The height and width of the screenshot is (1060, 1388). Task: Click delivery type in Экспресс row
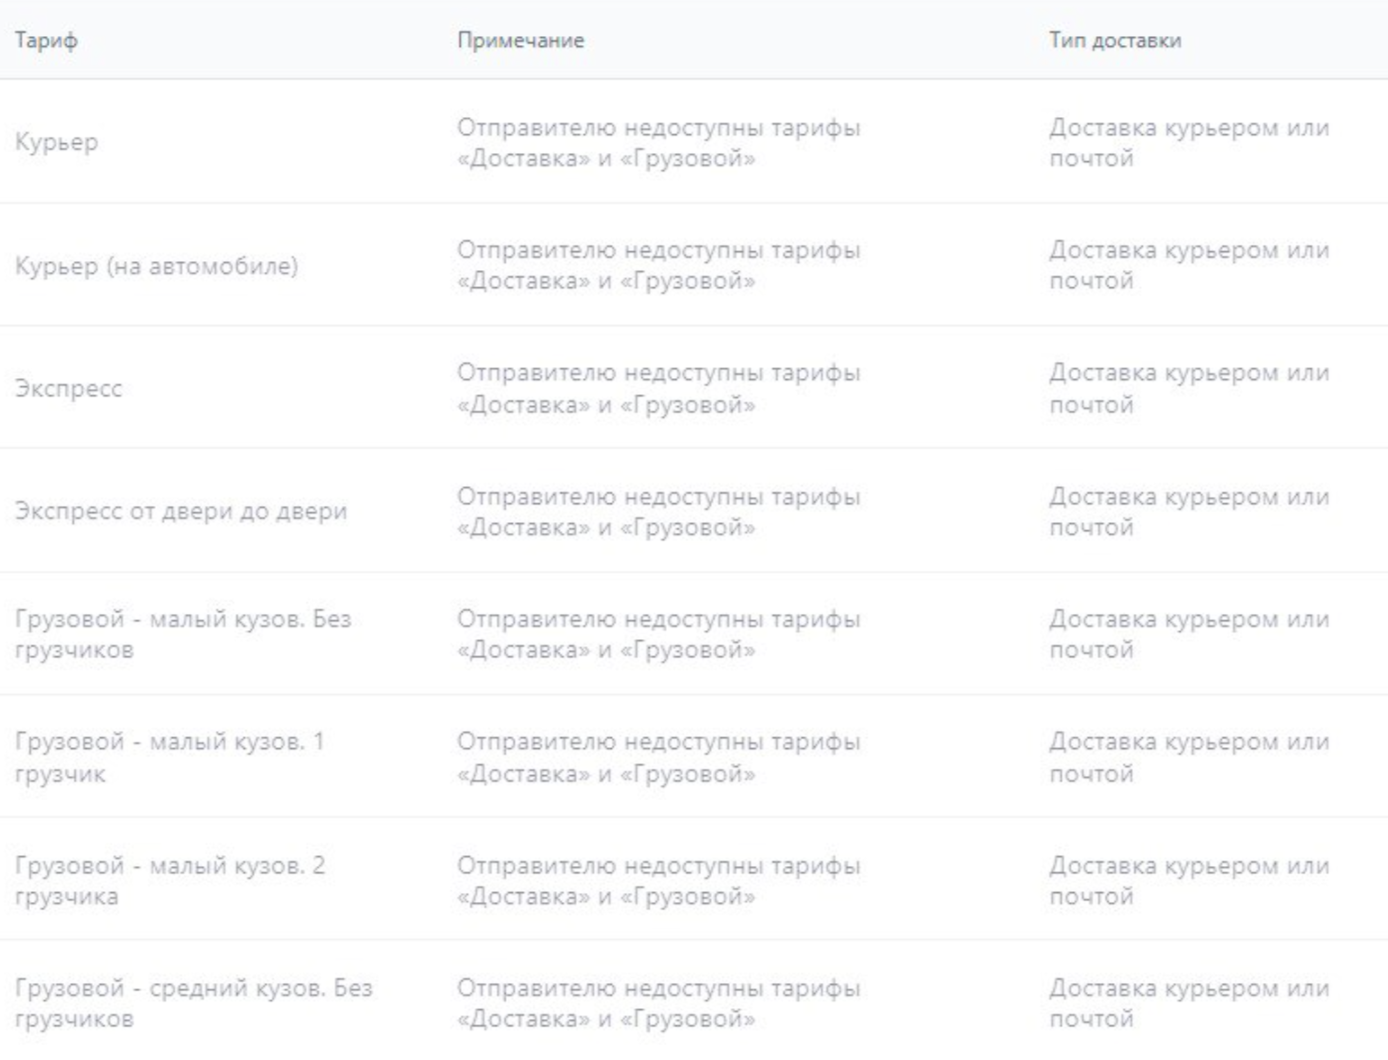pyautogui.click(x=1189, y=388)
